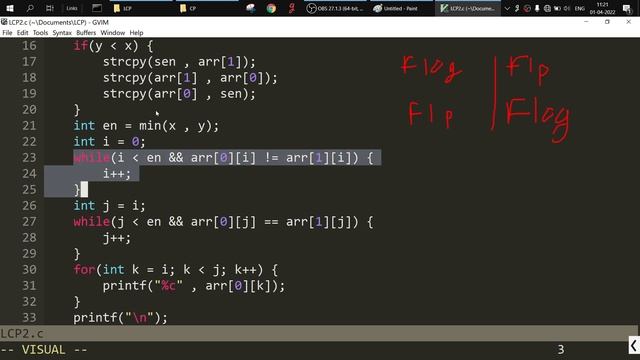Viewport: 640px width, 360px height.
Task: Switch to the LCP folder window
Action: (141, 8)
